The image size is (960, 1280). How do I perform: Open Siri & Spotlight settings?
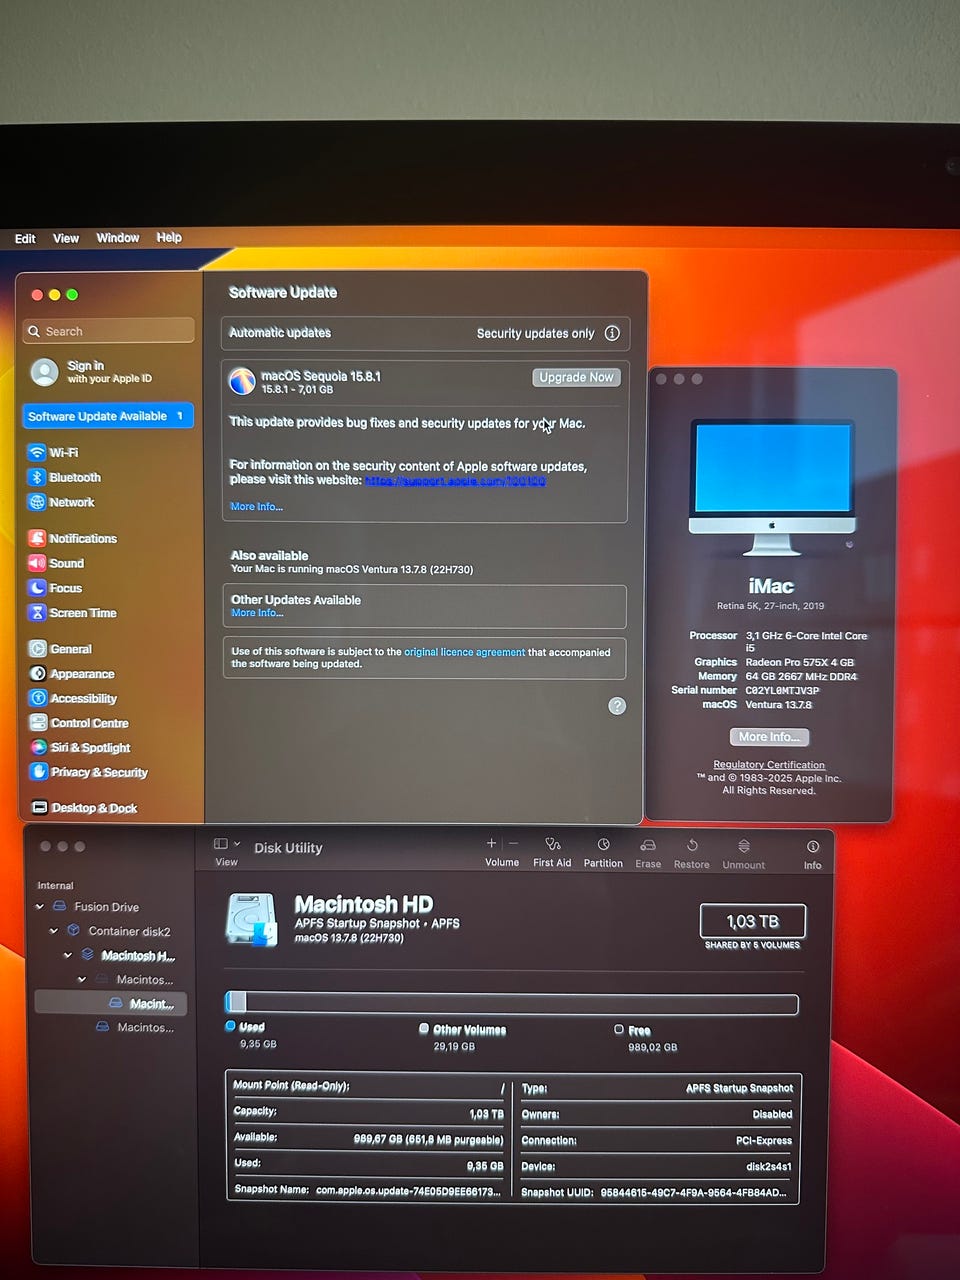(80, 748)
